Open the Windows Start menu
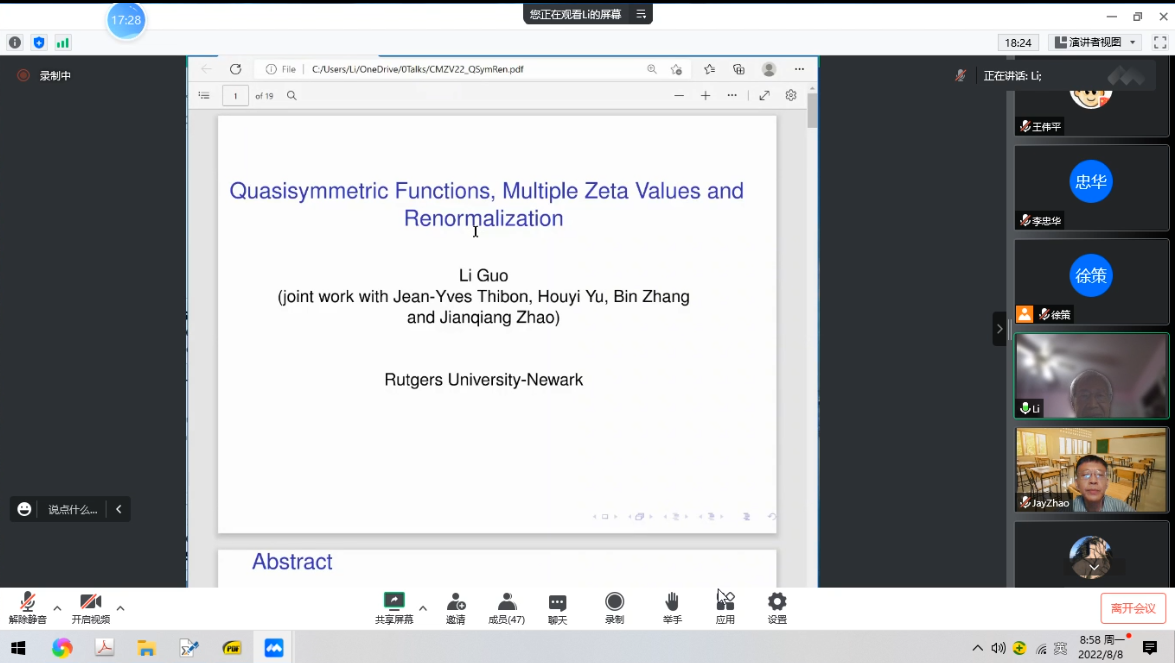This screenshot has height=663, width=1175. tap(20, 648)
